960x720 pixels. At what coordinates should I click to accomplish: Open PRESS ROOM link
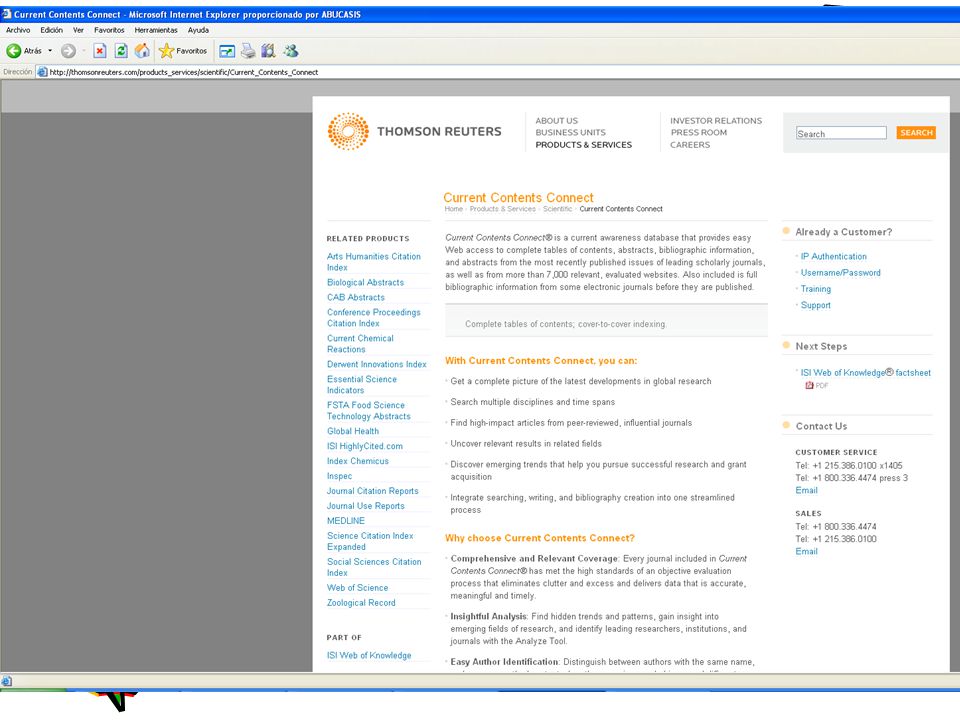point(699,133)
